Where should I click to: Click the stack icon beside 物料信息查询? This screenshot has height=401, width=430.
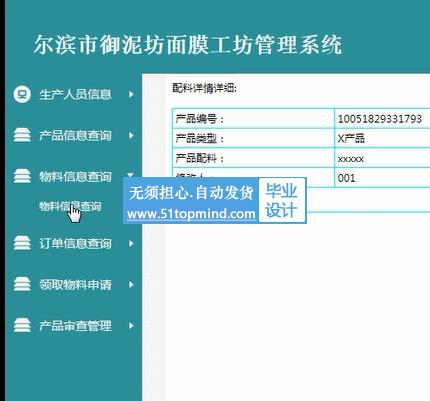coord(22,176)
